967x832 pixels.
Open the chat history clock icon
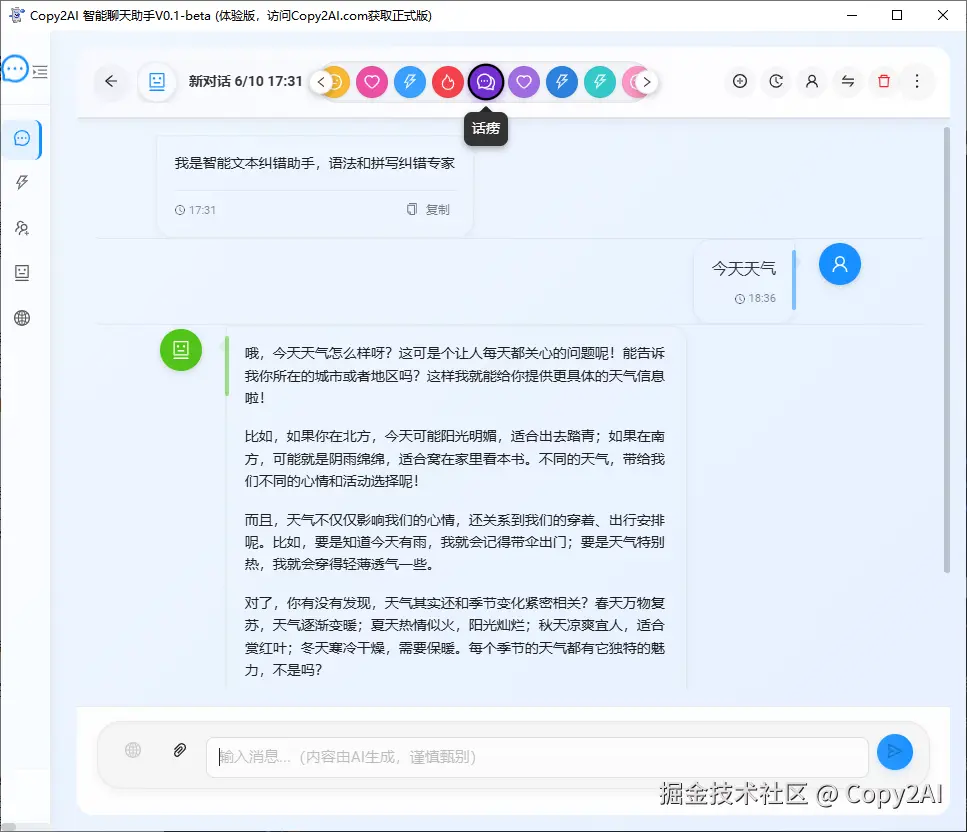coord(776,81)
